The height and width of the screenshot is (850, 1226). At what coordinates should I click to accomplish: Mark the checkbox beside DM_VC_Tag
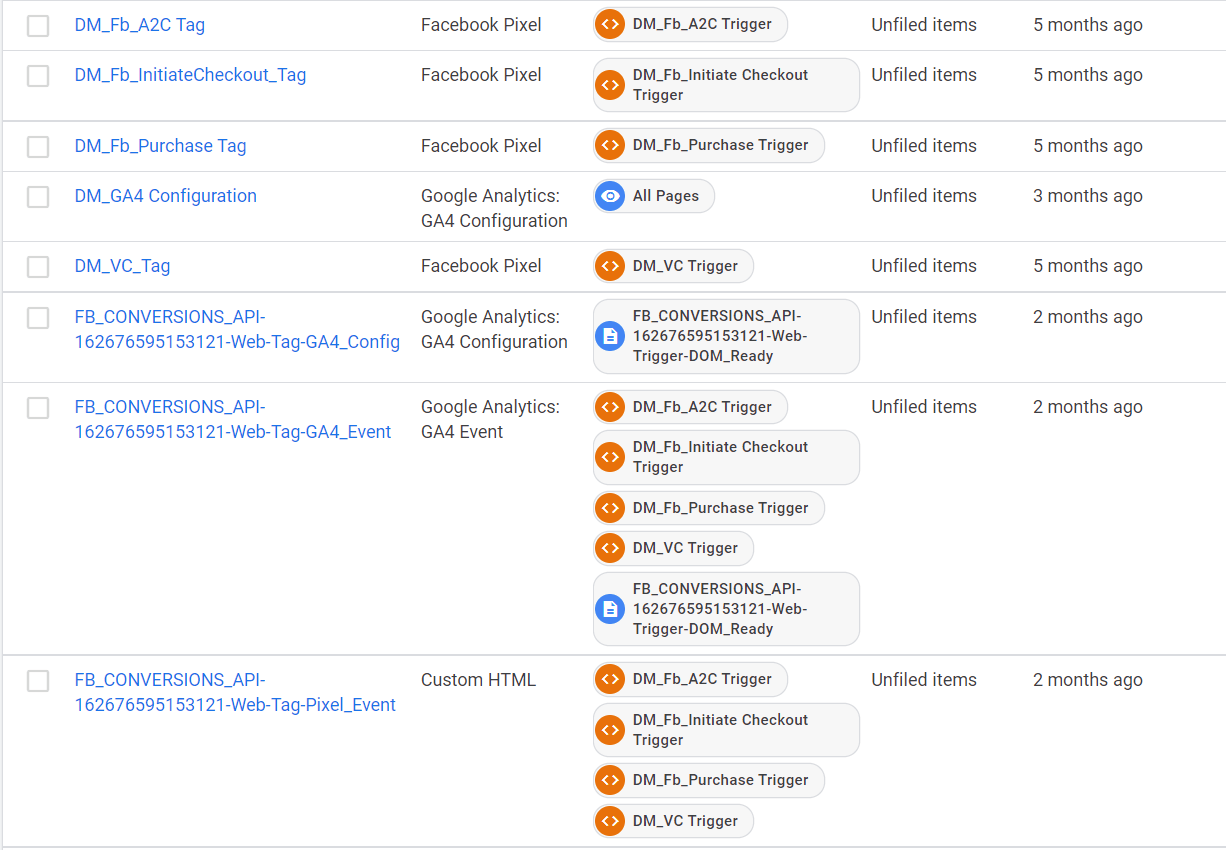(38, 267)
